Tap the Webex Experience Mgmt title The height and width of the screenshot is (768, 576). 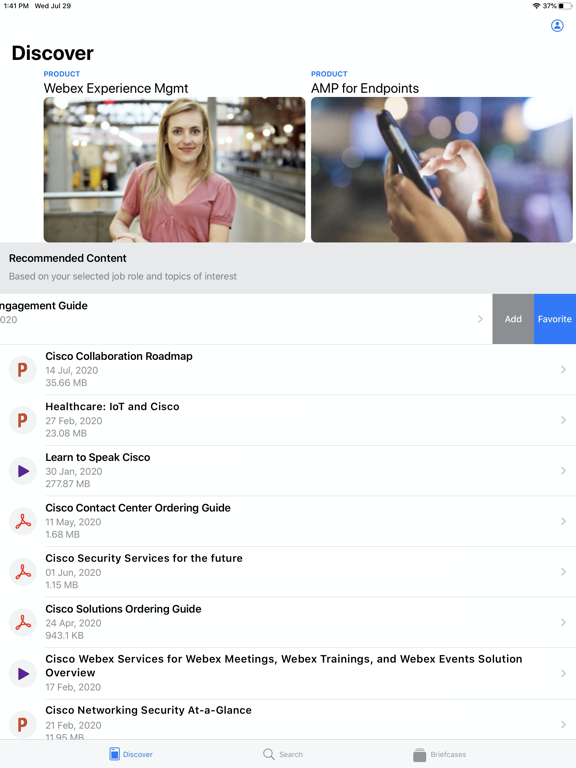pos(116,88)
